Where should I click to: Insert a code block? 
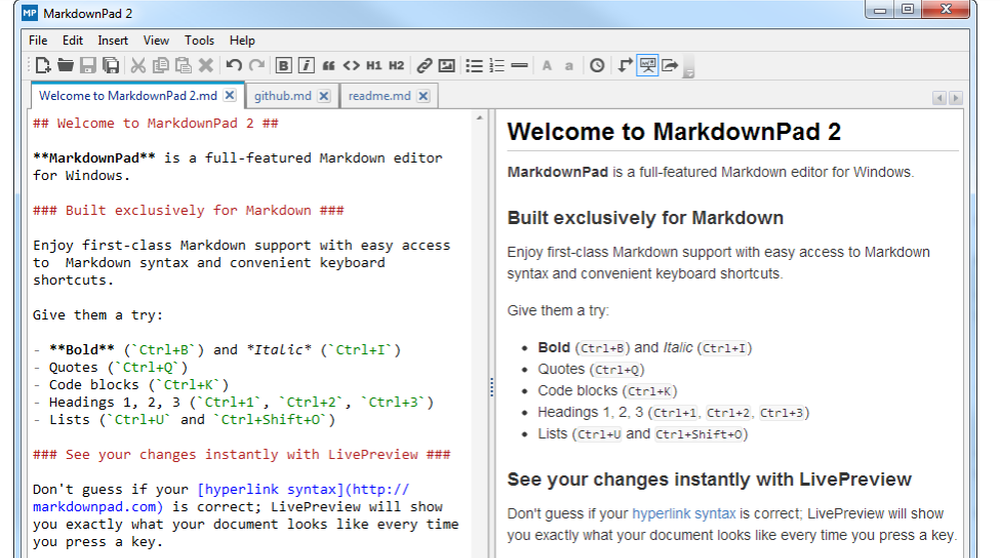(351, 65)
